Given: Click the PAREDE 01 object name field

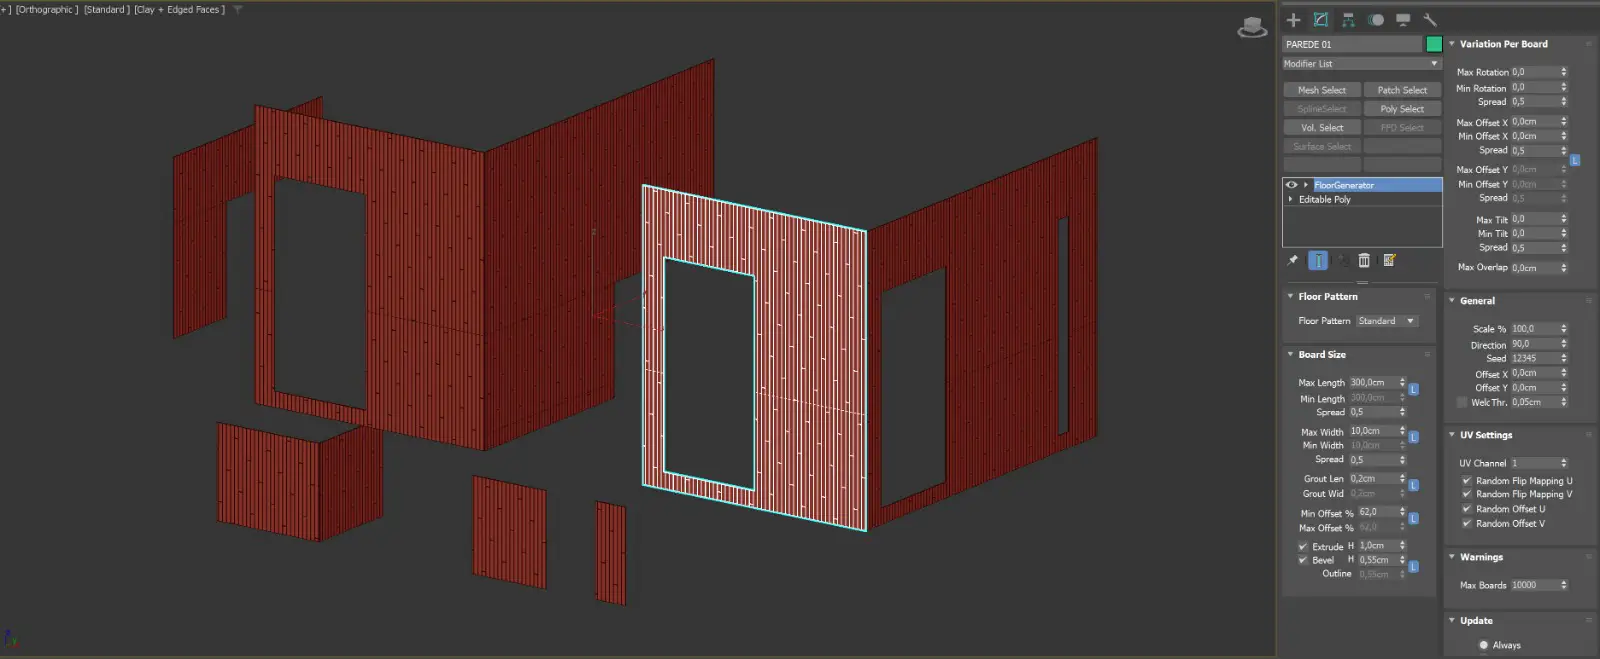Looking at the screenshot, I should click(1352, 44).
